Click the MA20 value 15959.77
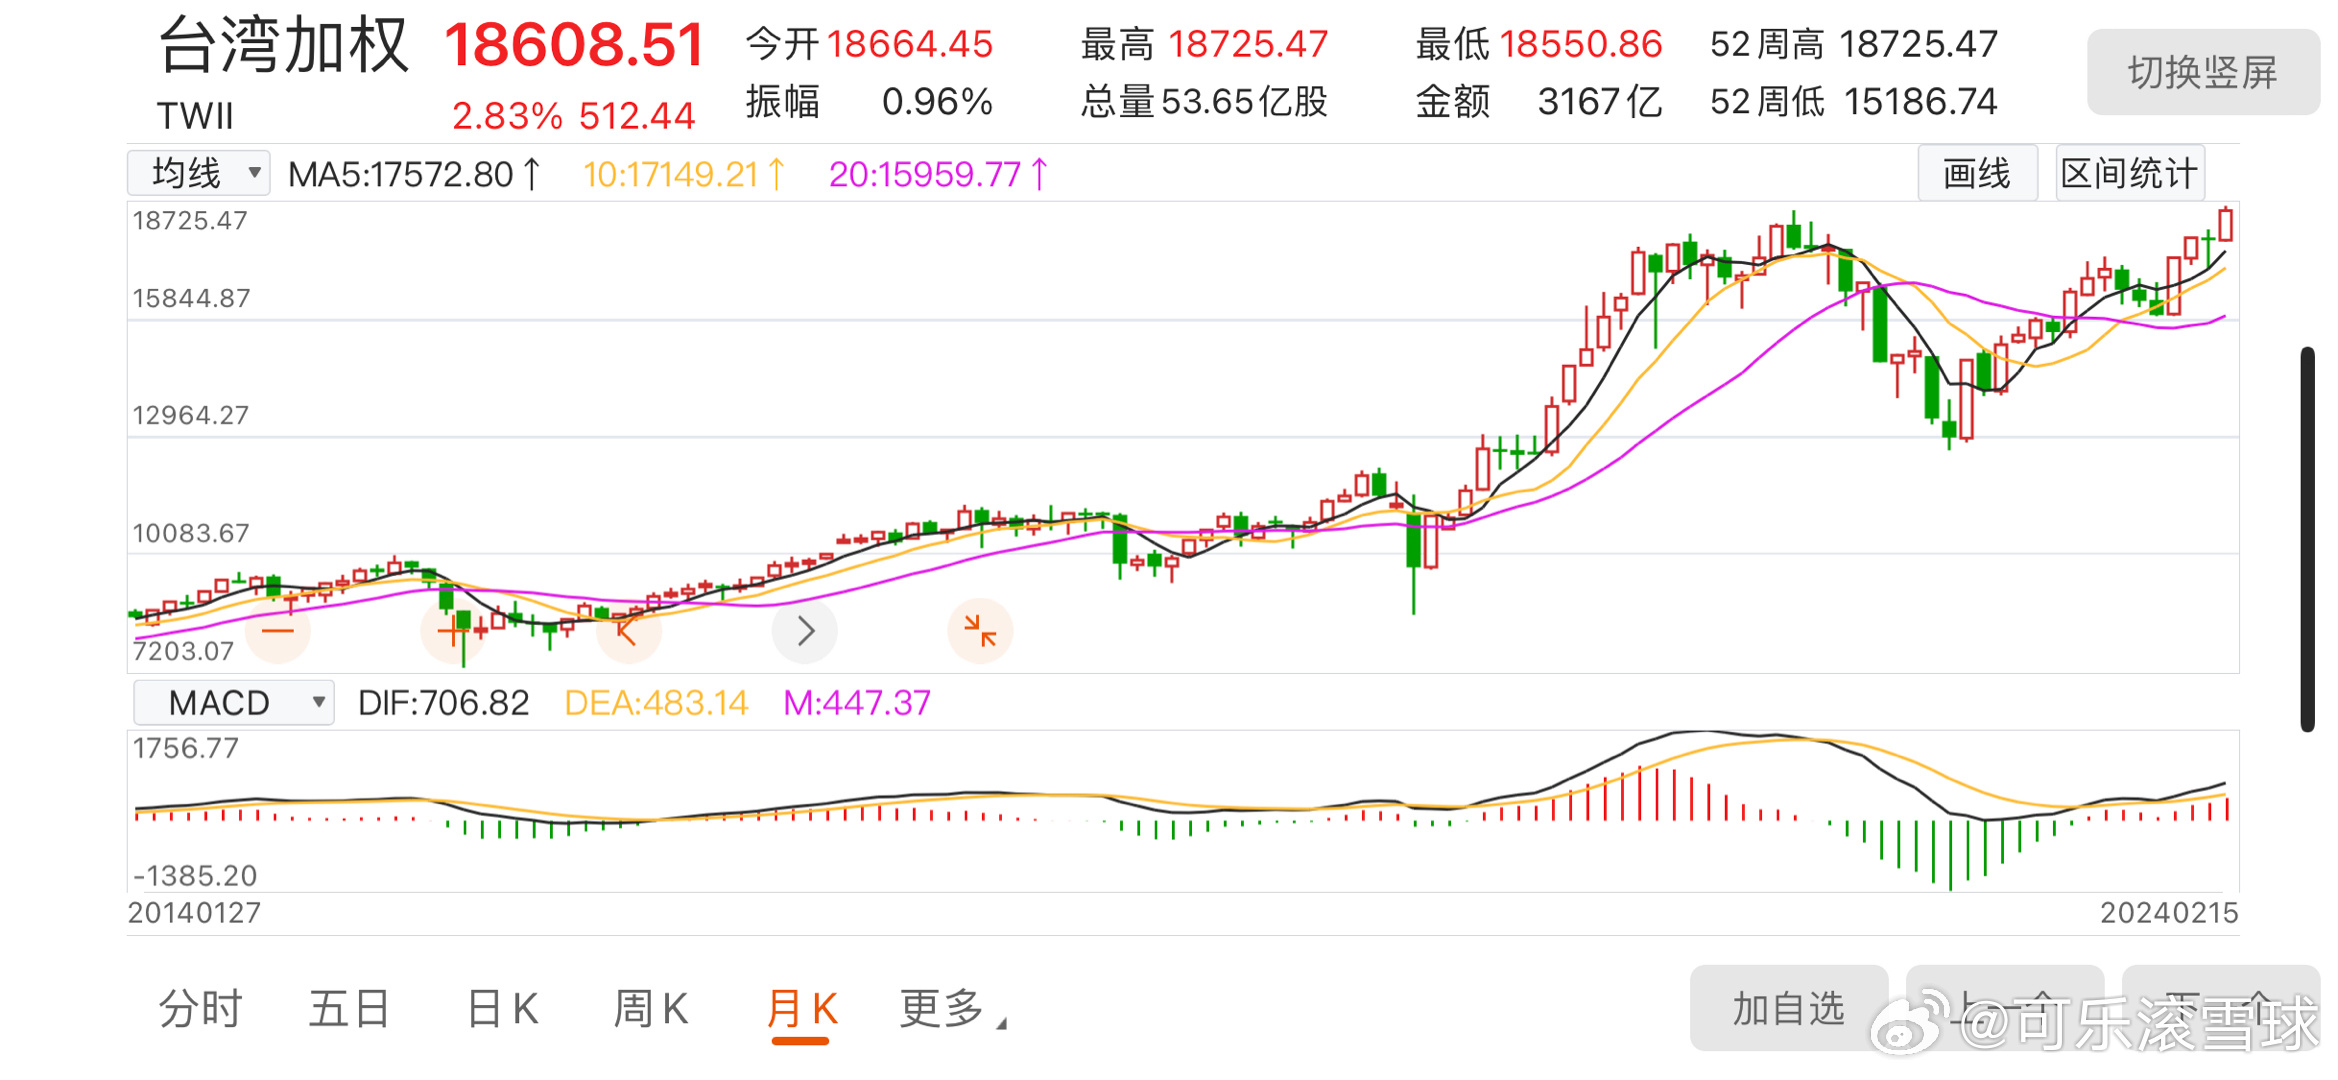The height and width of the screenshot is (1080, 2338). click(938, 175)
